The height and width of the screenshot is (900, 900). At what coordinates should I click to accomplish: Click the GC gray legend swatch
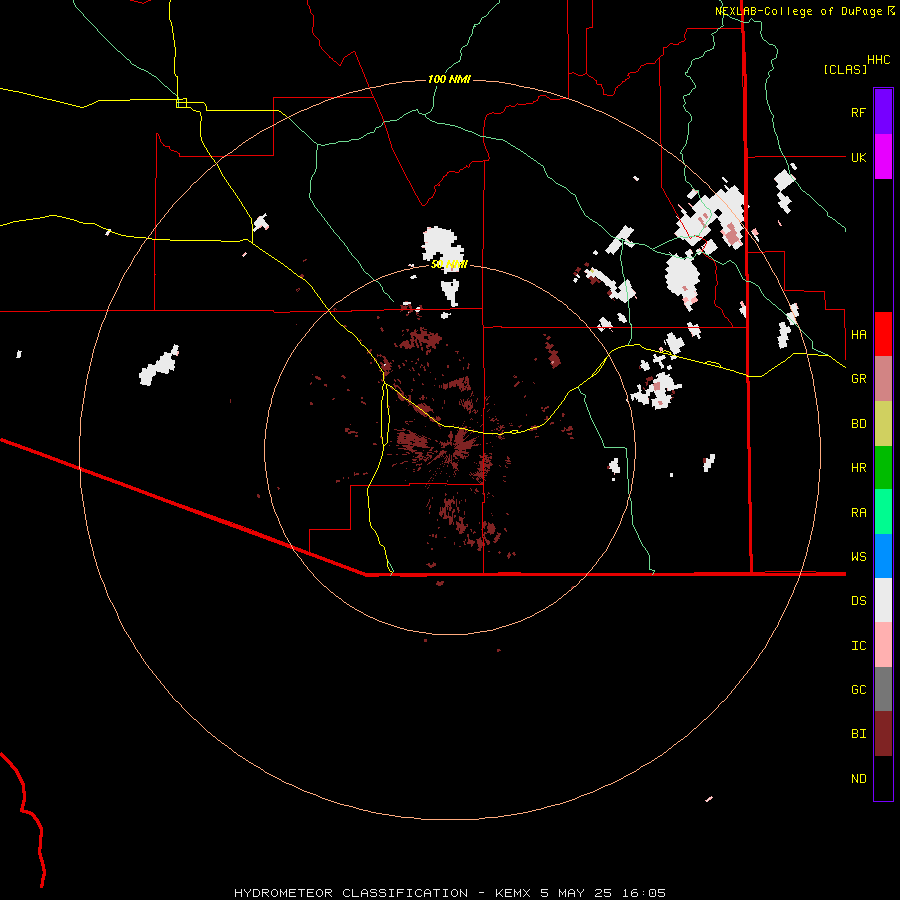point(883,689)
